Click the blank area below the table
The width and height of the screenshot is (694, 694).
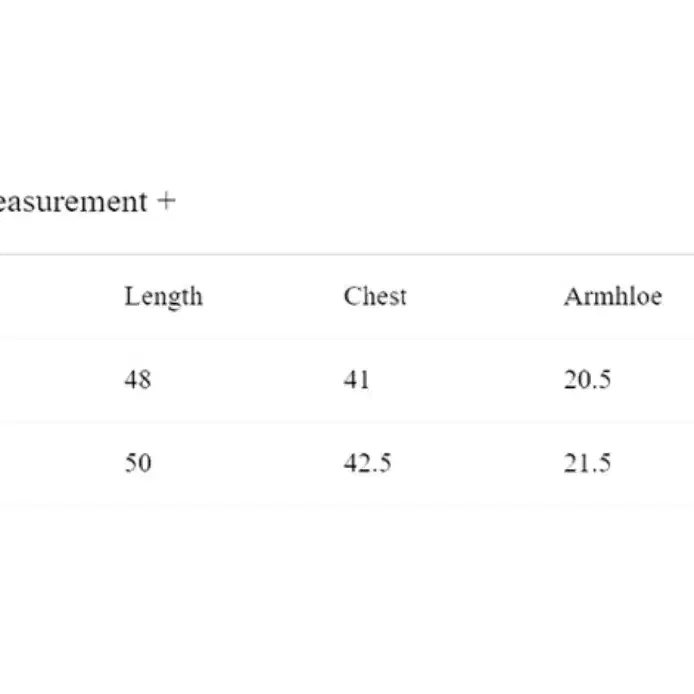347,600
